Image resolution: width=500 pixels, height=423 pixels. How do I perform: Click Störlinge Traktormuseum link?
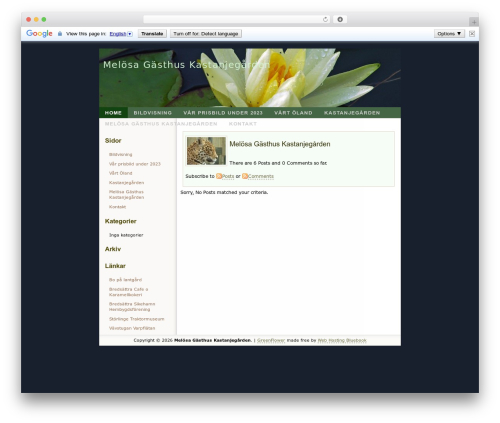click(x=137, y=319)
